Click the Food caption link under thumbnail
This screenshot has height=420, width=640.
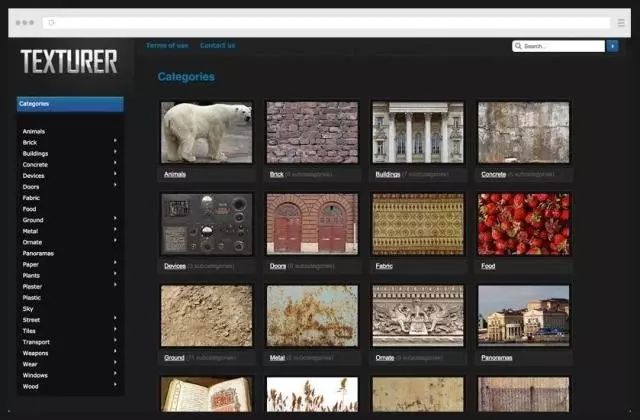(488, 266)
